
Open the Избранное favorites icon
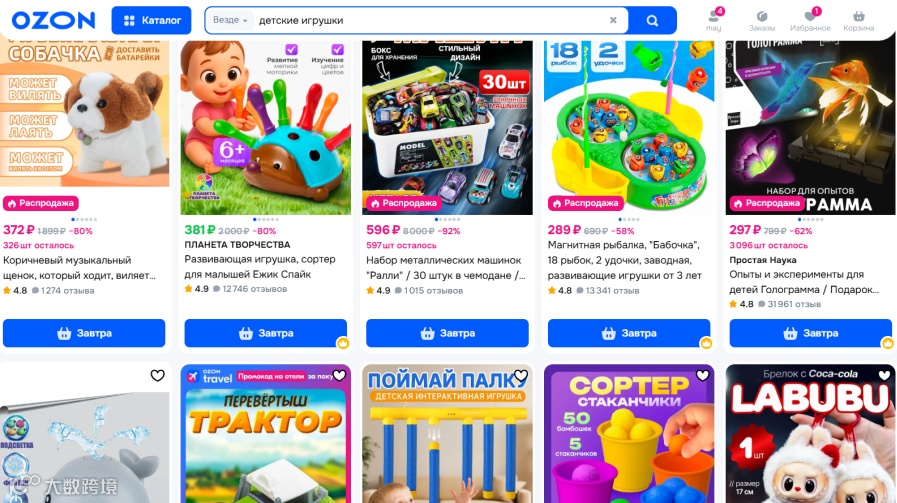coord(810,20)
